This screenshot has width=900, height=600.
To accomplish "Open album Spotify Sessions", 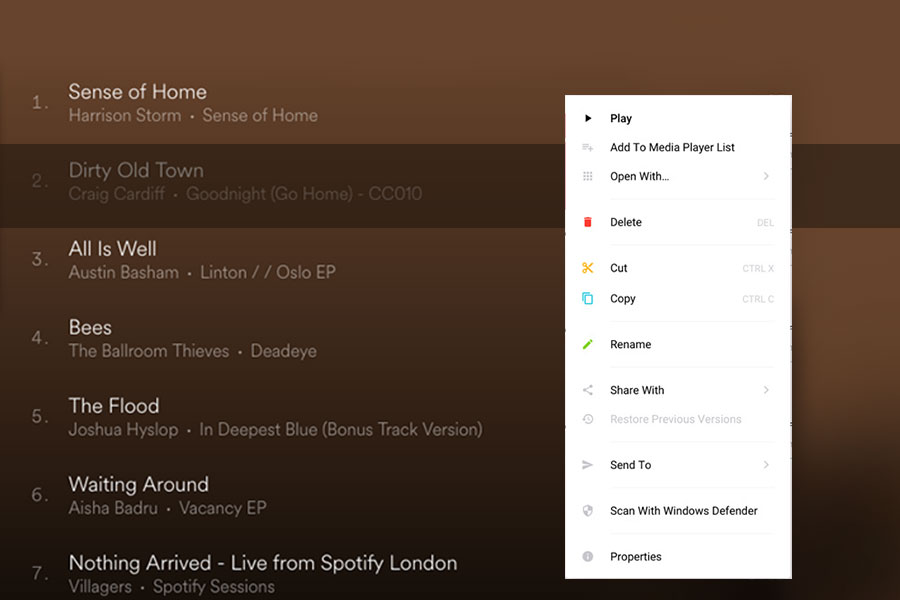I will pyautogui.click(x=214, y=587).
